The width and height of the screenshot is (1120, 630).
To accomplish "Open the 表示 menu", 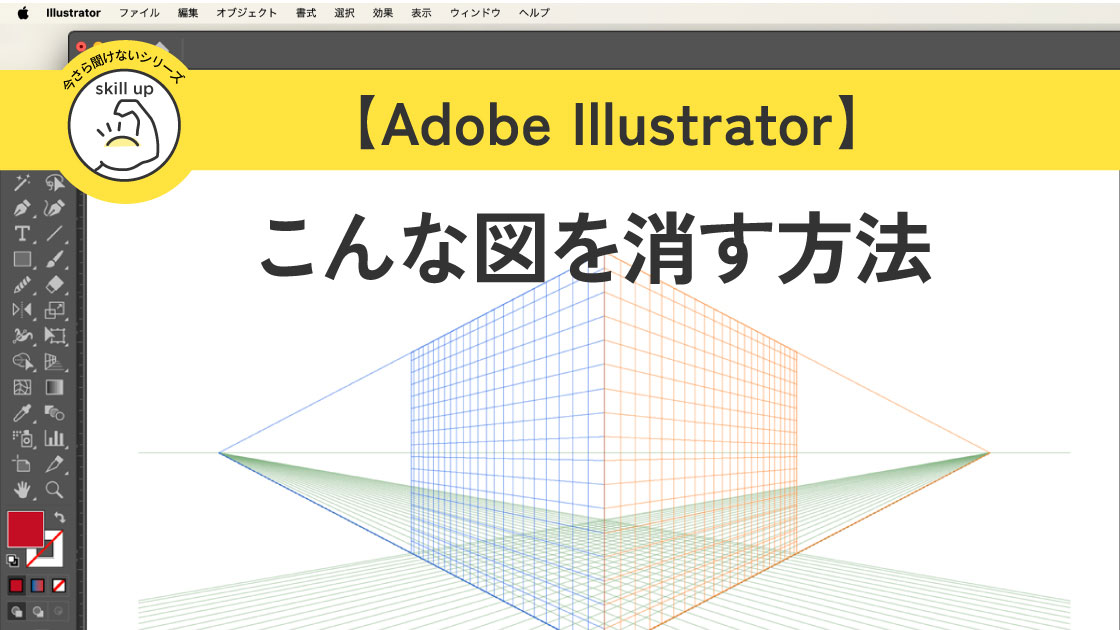I will [421, 13].
